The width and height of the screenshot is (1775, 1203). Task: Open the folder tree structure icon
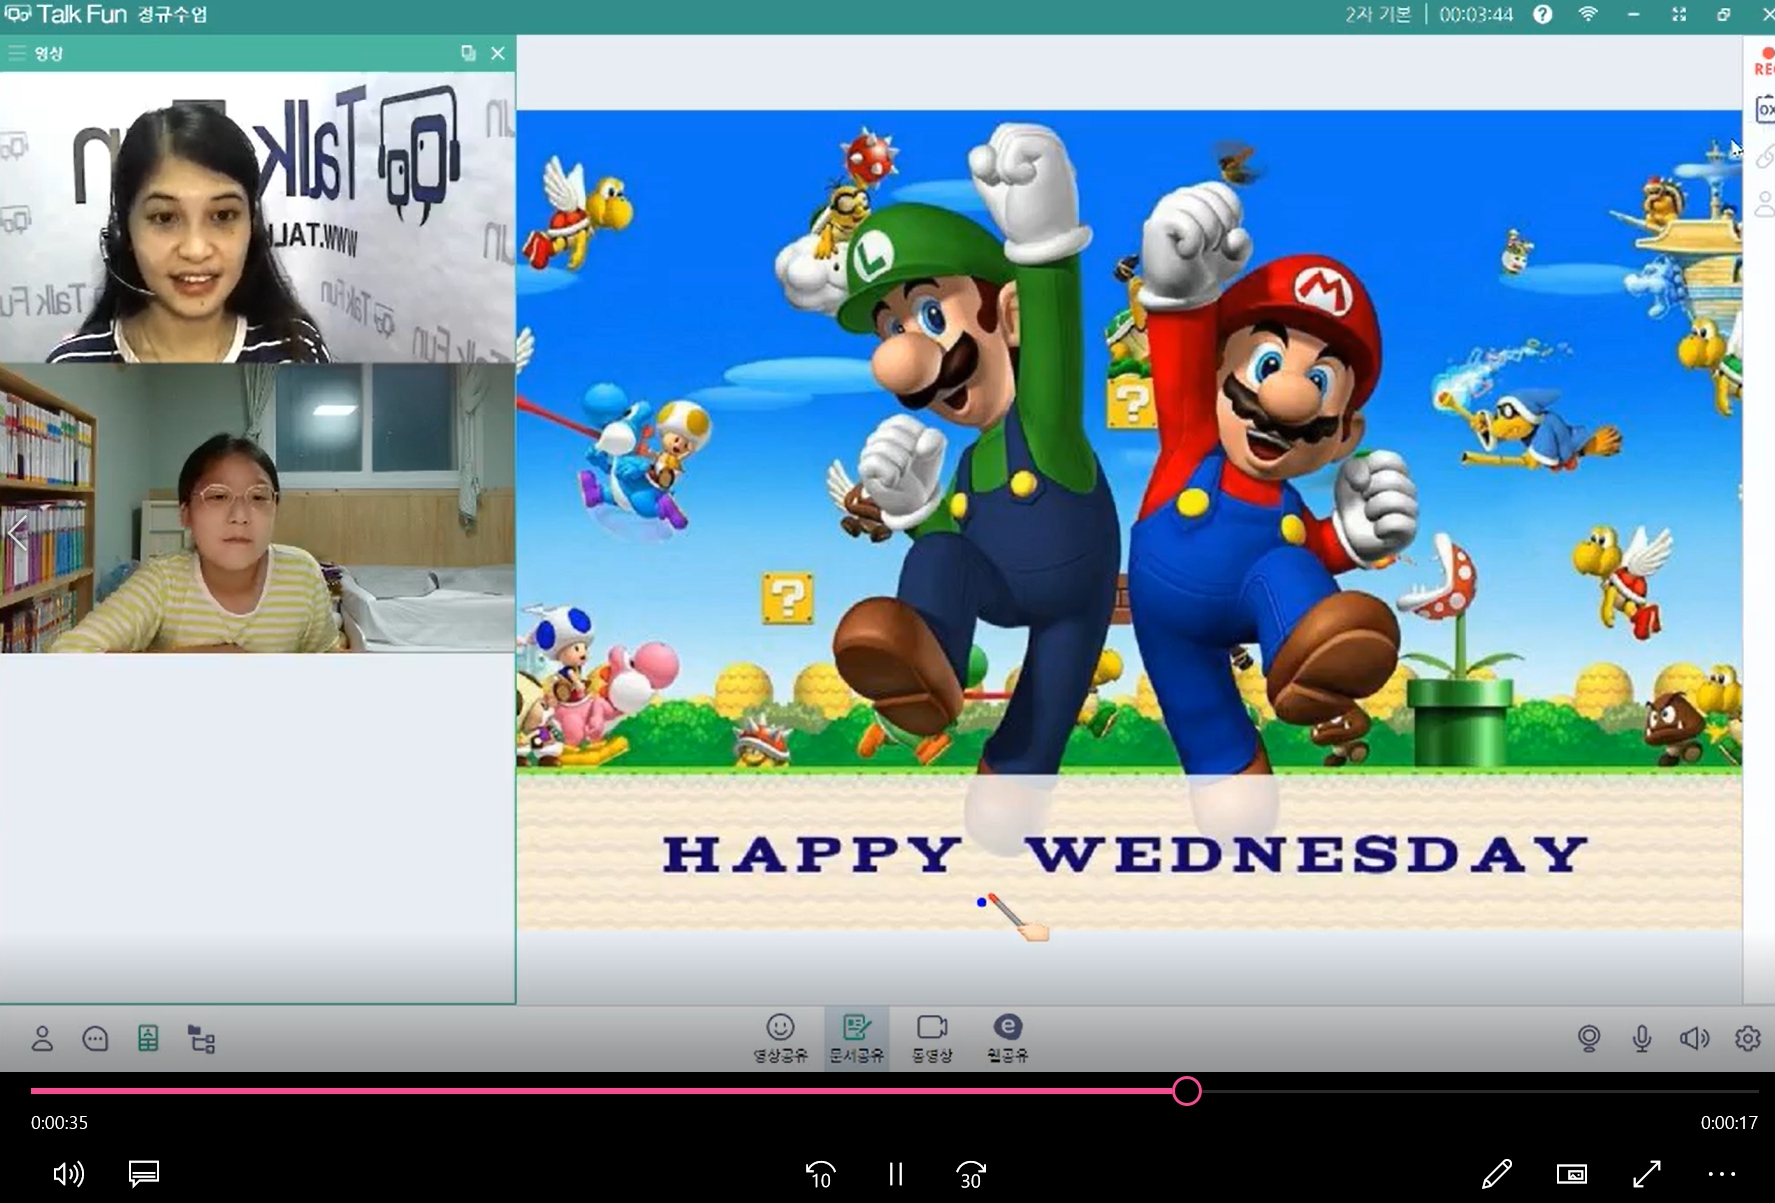(202, 1039)
